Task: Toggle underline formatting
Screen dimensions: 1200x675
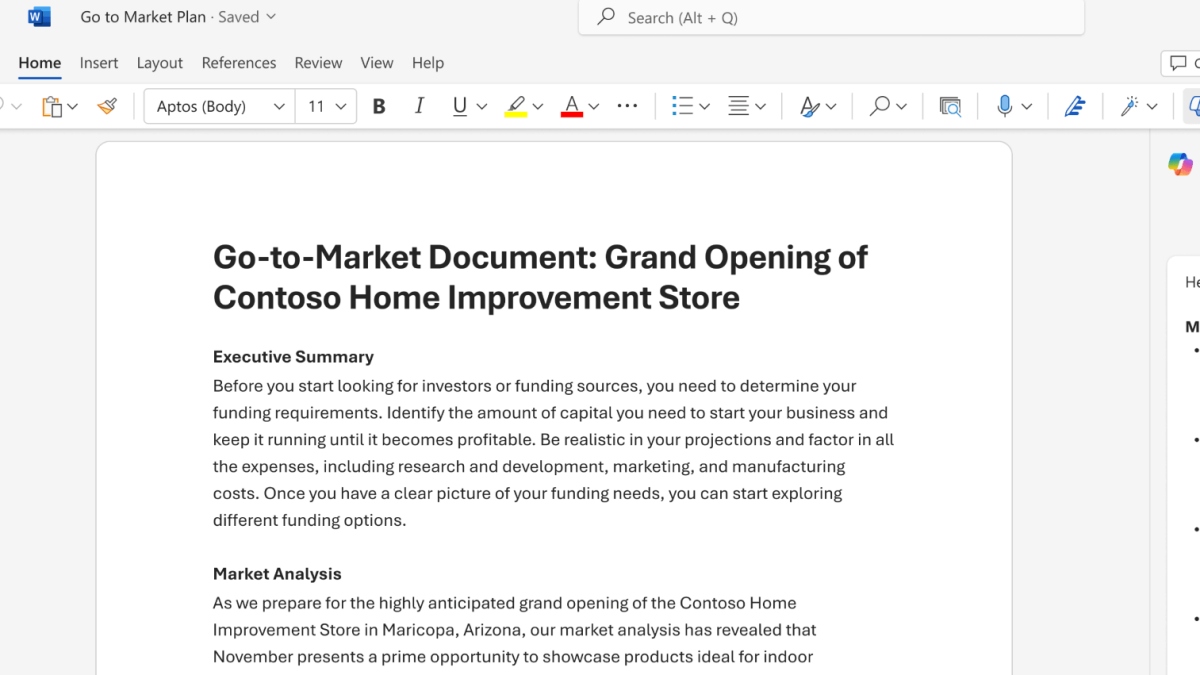Action: (x=459, y=106)
